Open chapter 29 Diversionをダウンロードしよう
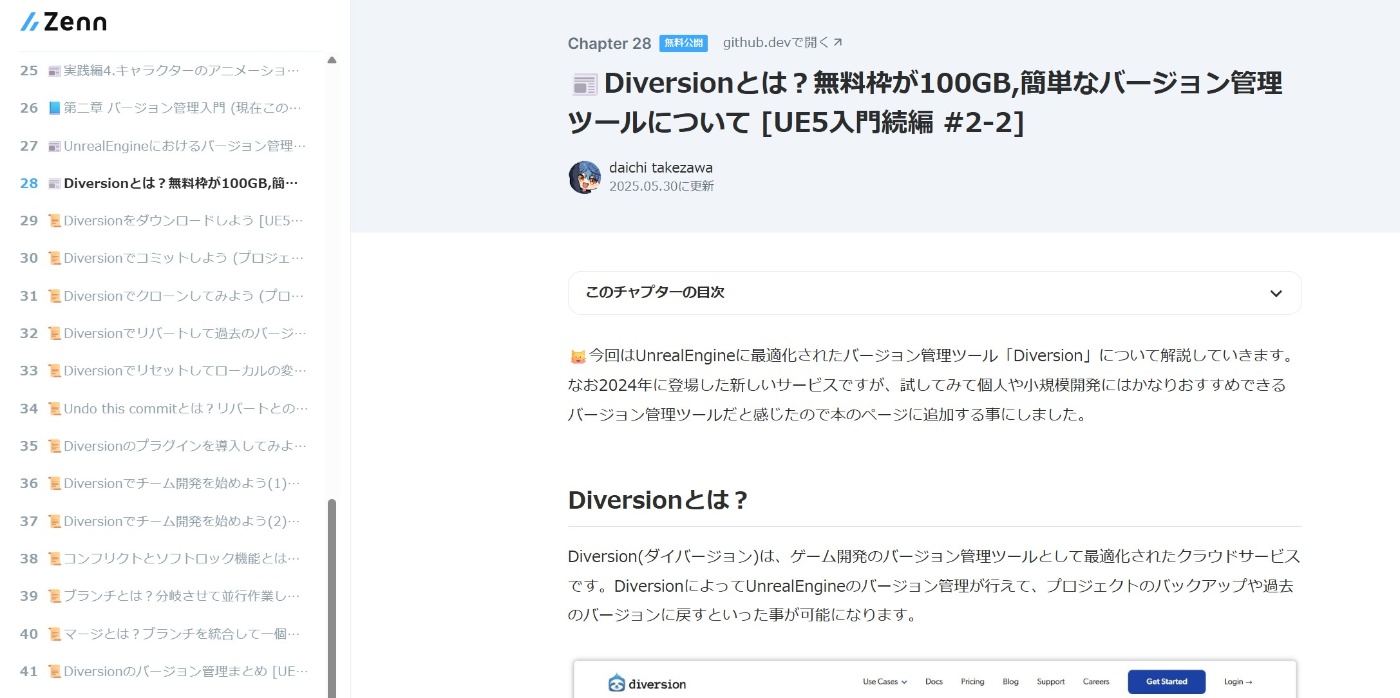 coord(160,220)
